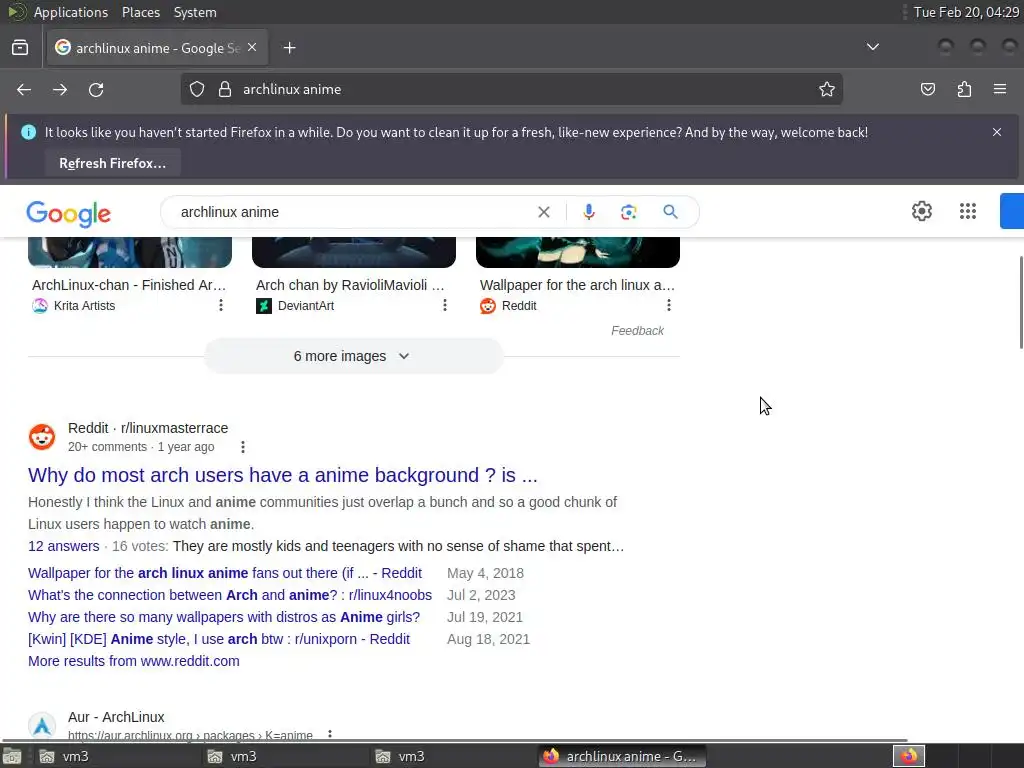View site security padlock info

(x=225, y=89)
